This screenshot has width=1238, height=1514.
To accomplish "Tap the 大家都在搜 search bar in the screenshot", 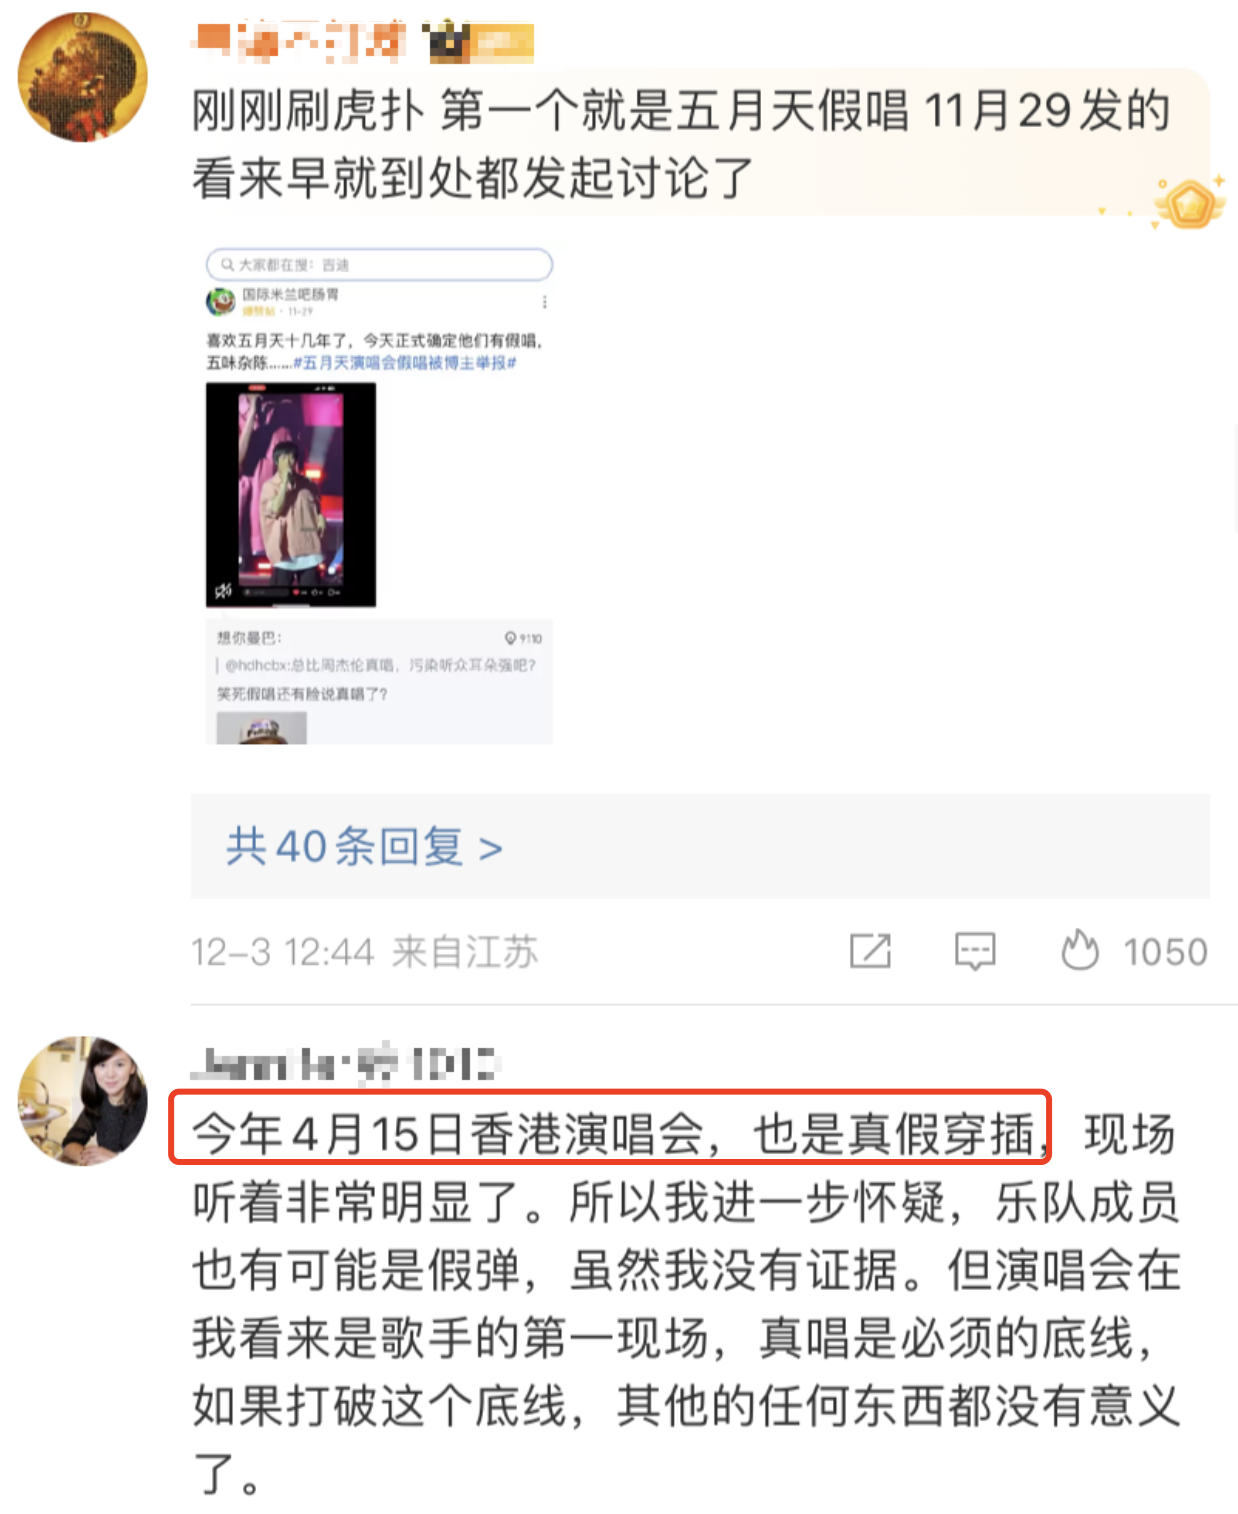I will click(x=379, y=264).
